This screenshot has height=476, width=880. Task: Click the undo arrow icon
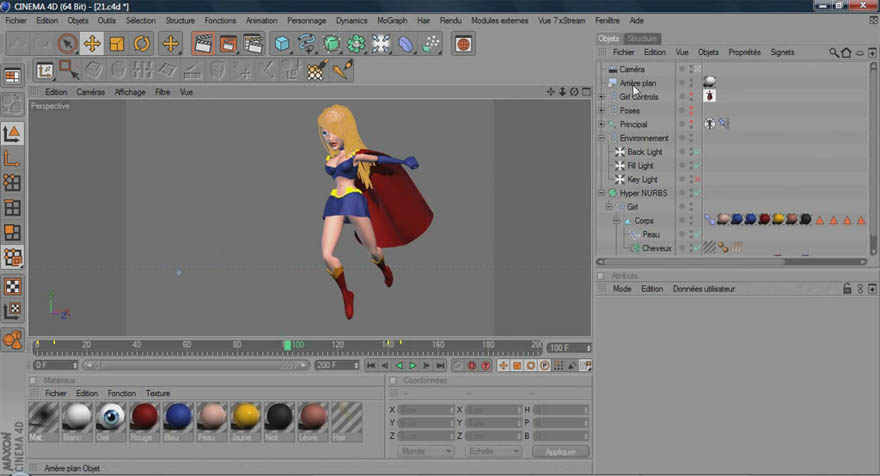tap(17, 44)
